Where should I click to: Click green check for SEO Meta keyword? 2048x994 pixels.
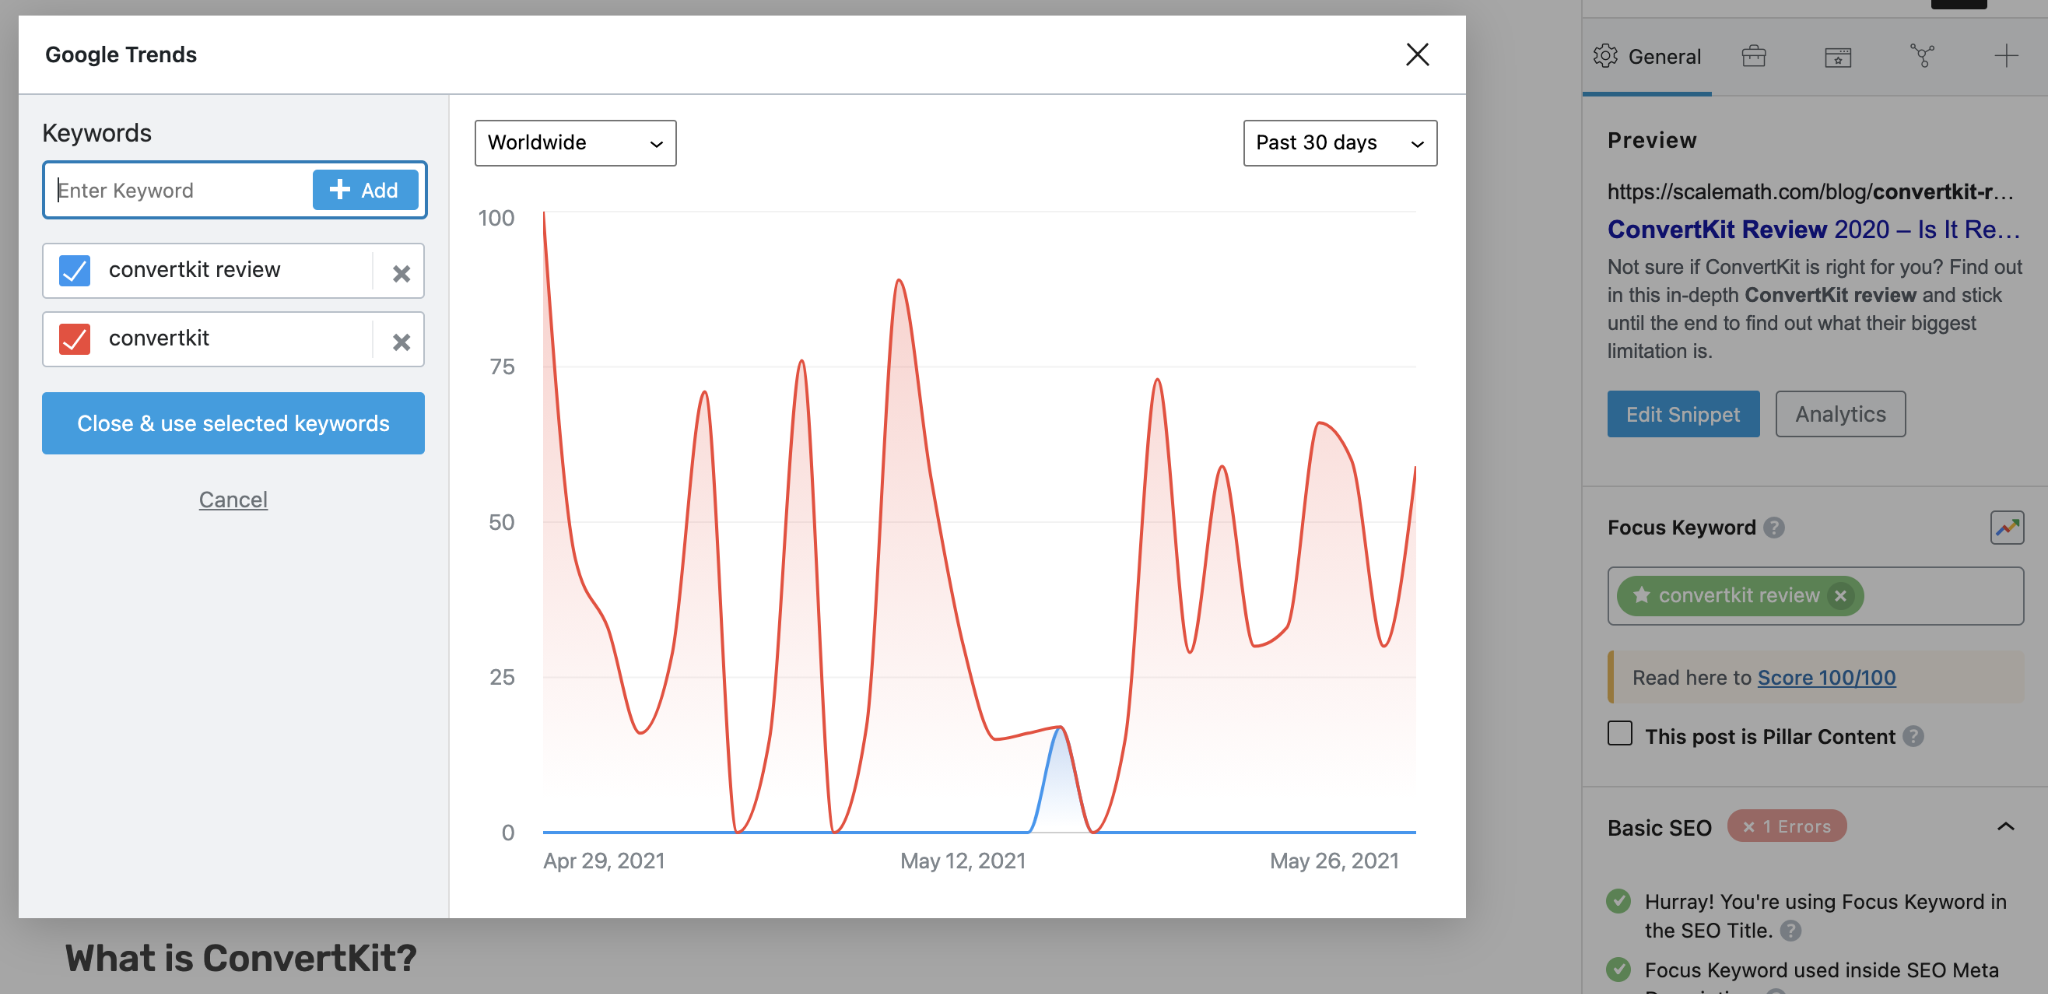pos(1618,969)
